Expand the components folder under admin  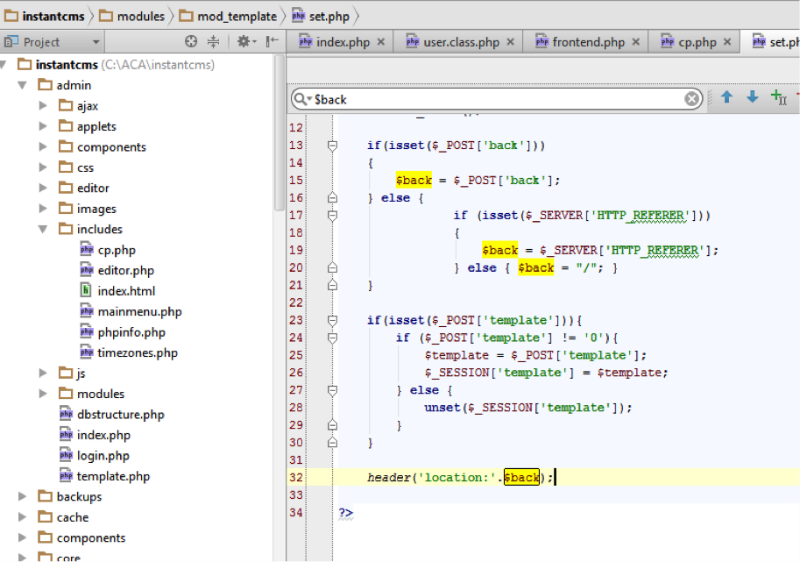coord(43,147)
